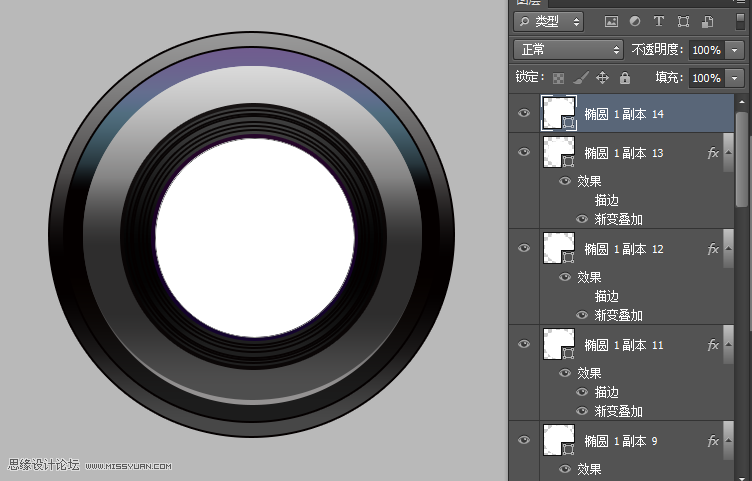This screenshot has width=752, height=481.
Task: Select layer name 椭圆 1 副本 9
Action: click(x=621, y=441)
